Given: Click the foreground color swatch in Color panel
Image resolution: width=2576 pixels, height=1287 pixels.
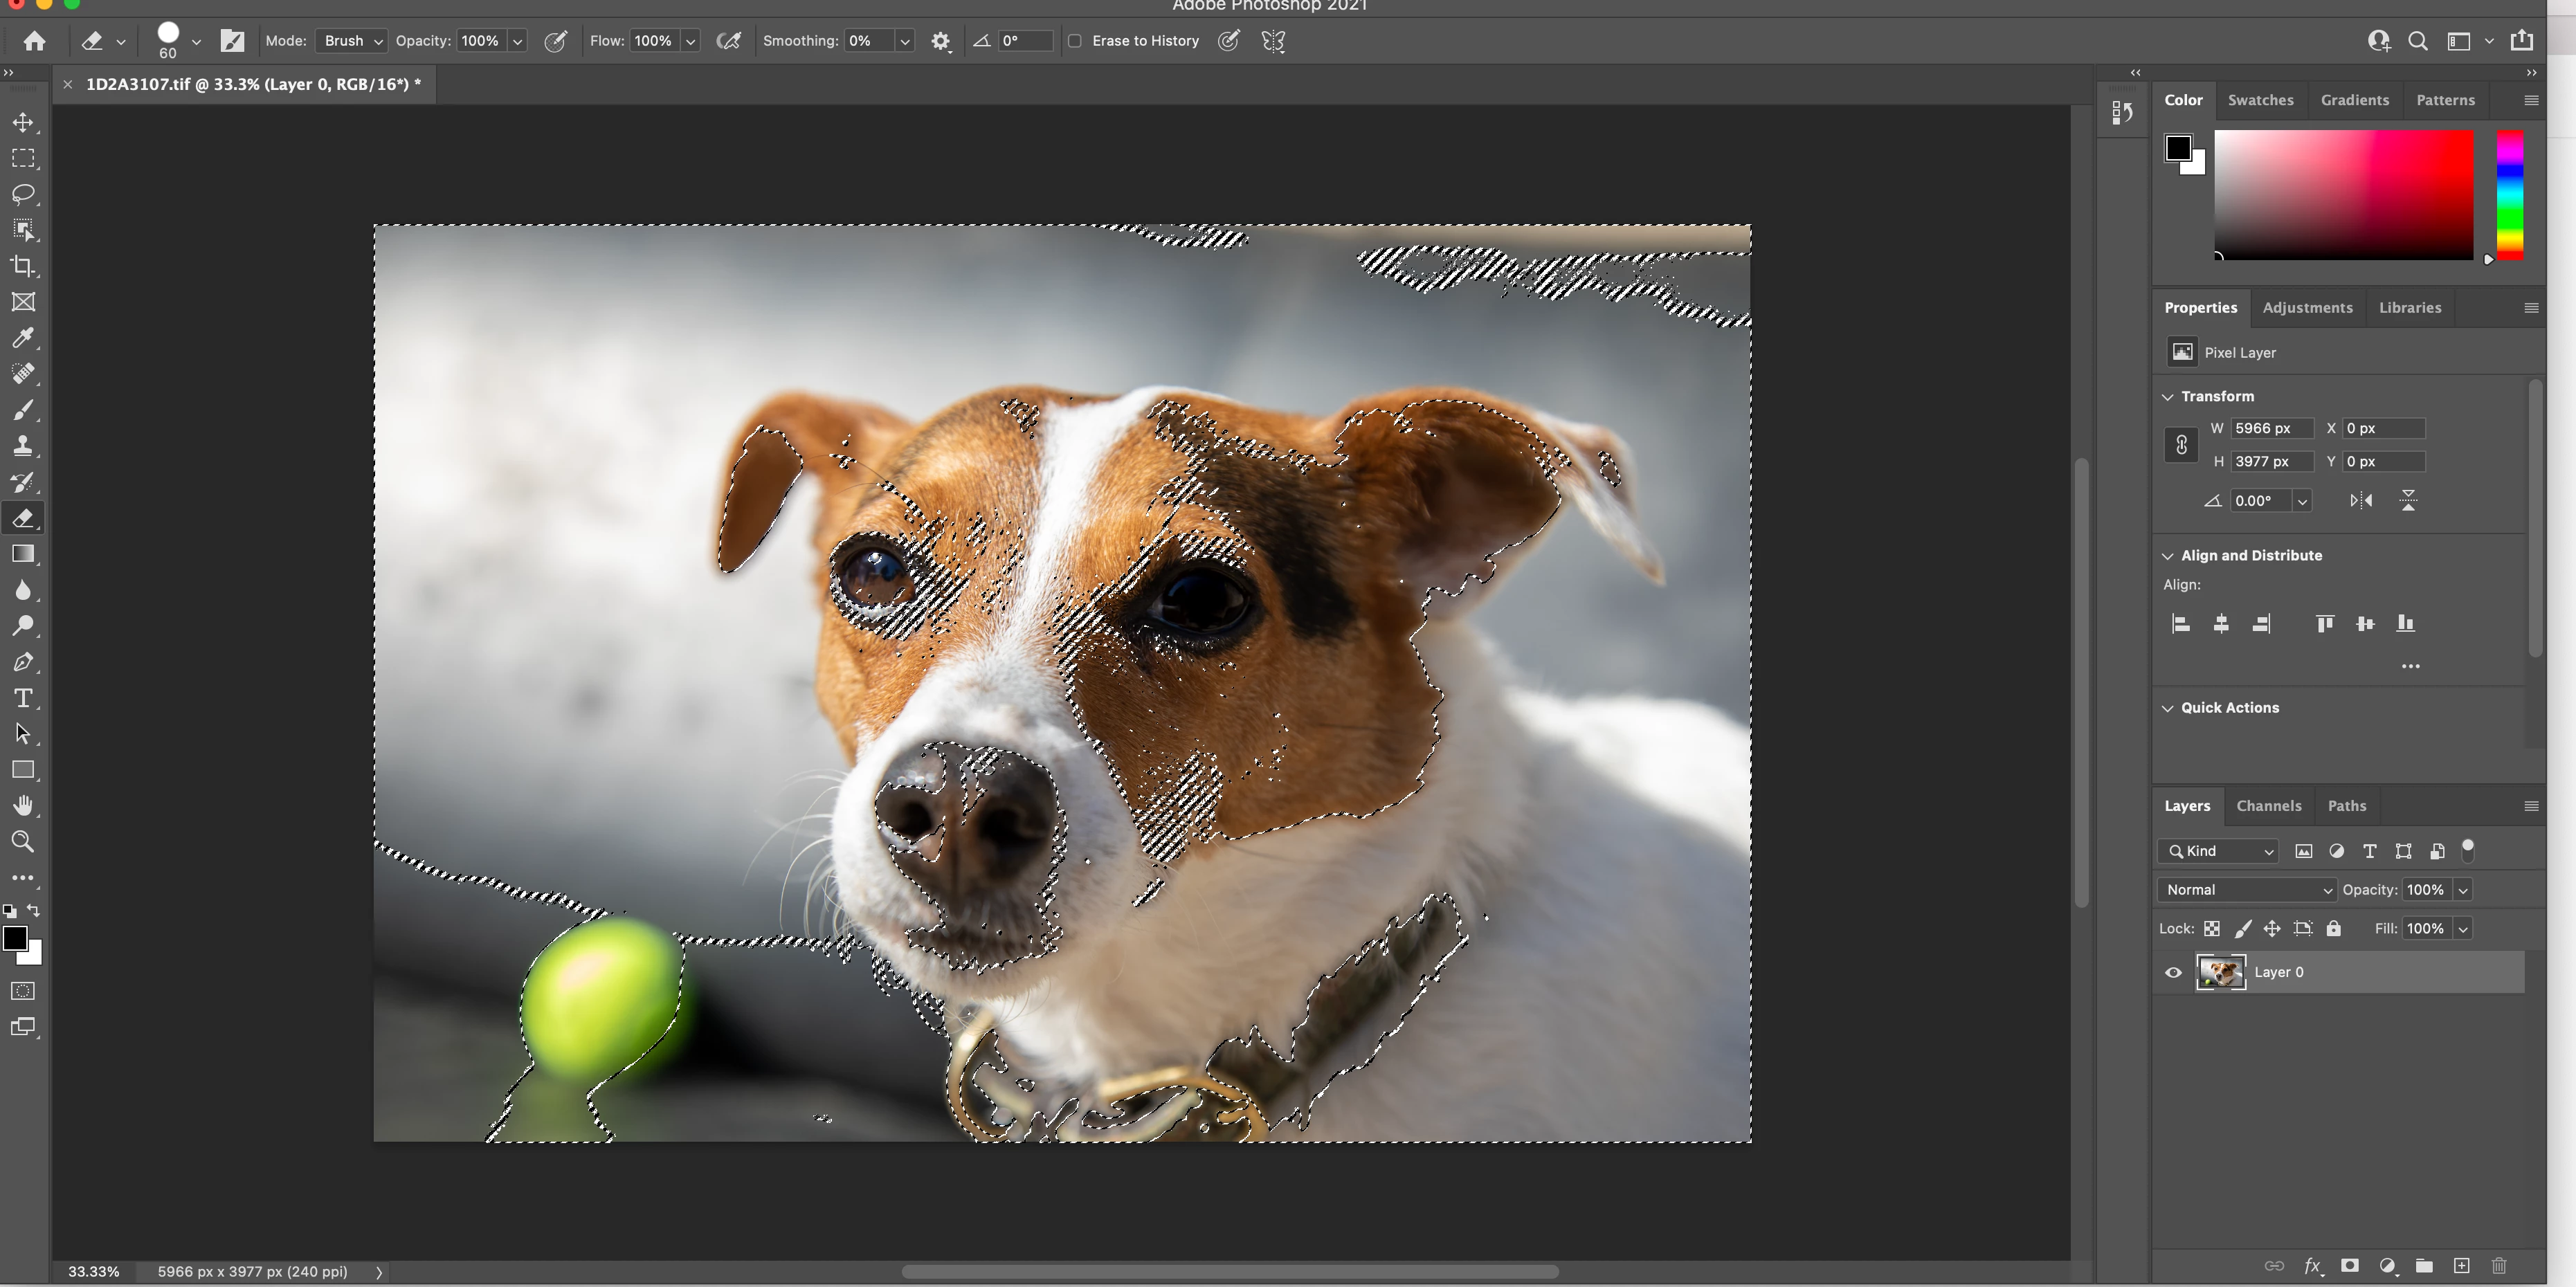Looking at the screenshot, I should click(2178, 148).
